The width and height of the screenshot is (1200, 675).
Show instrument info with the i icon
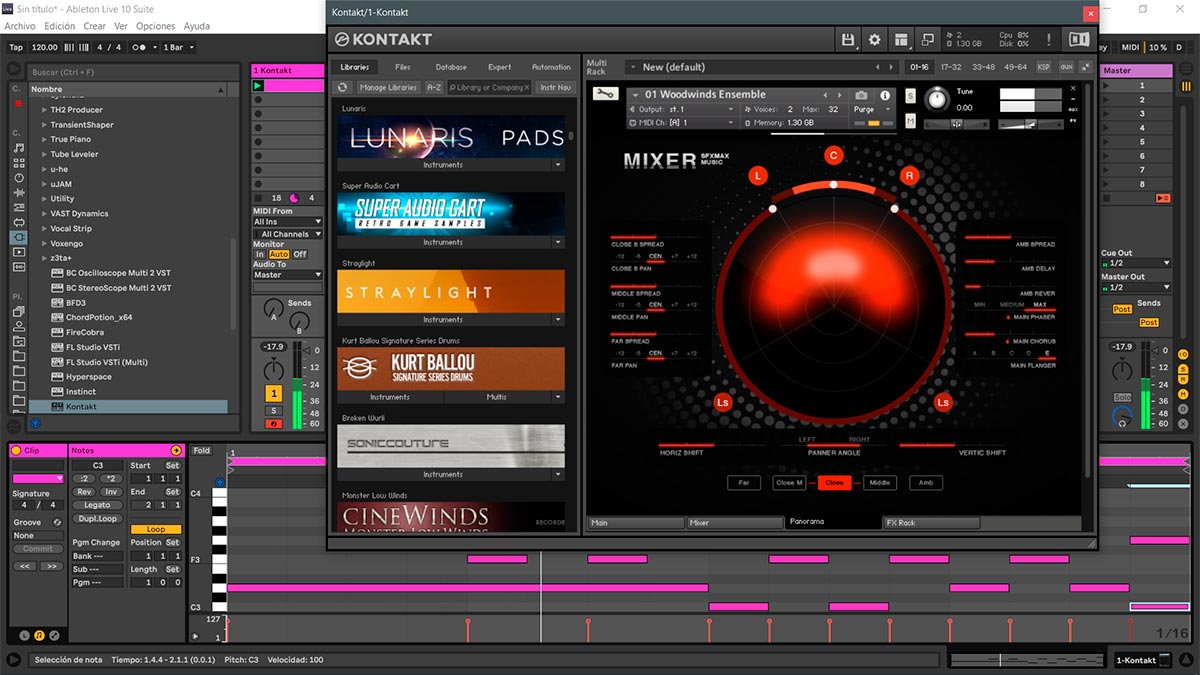coord(885,95)
